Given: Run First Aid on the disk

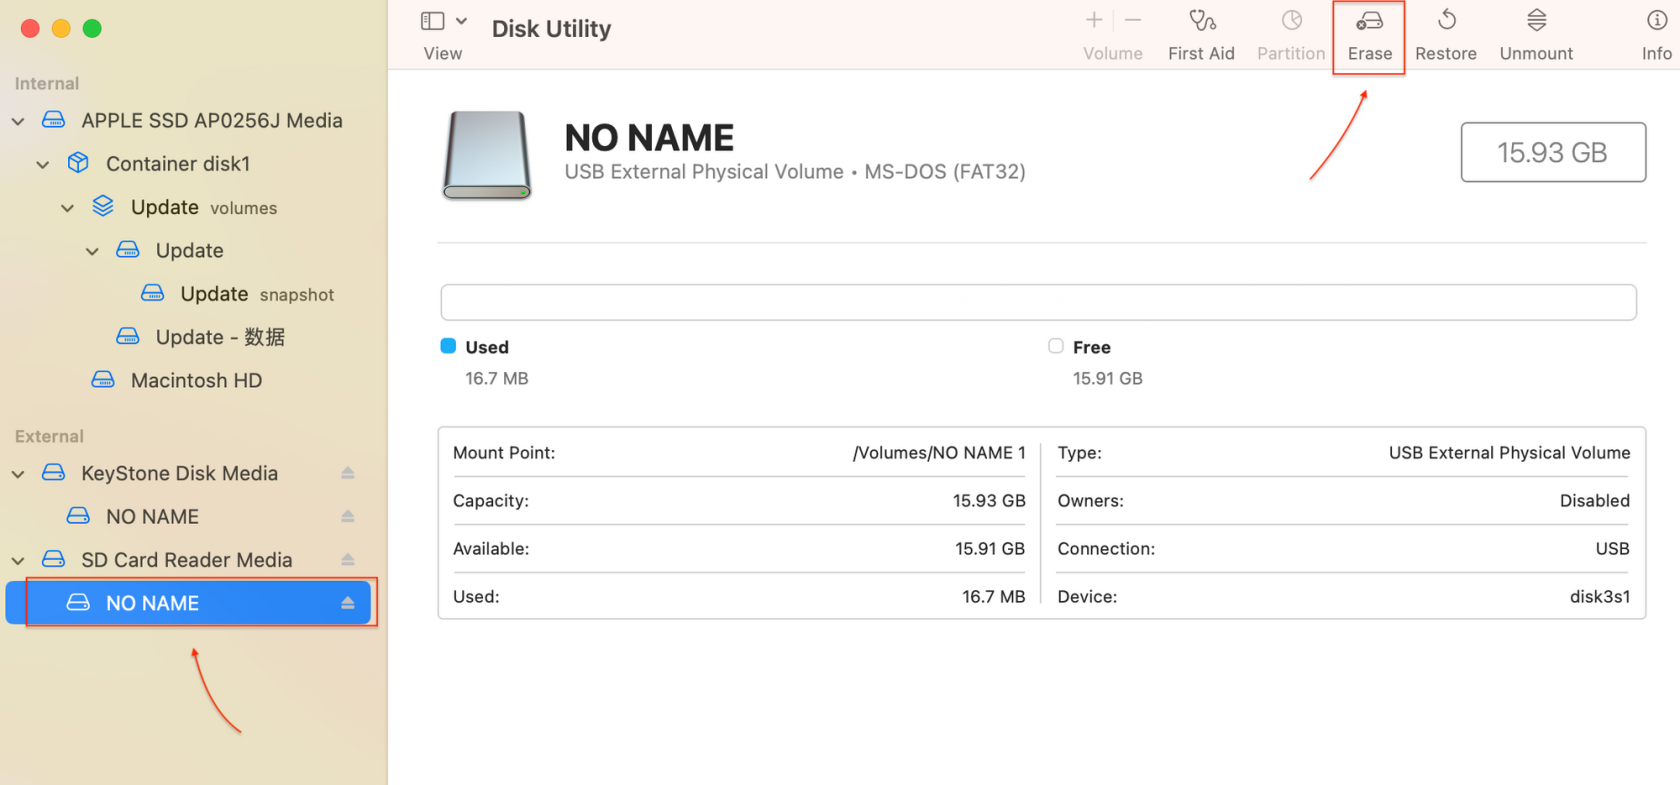Looking at the screenshot, I should [1201, 22].
